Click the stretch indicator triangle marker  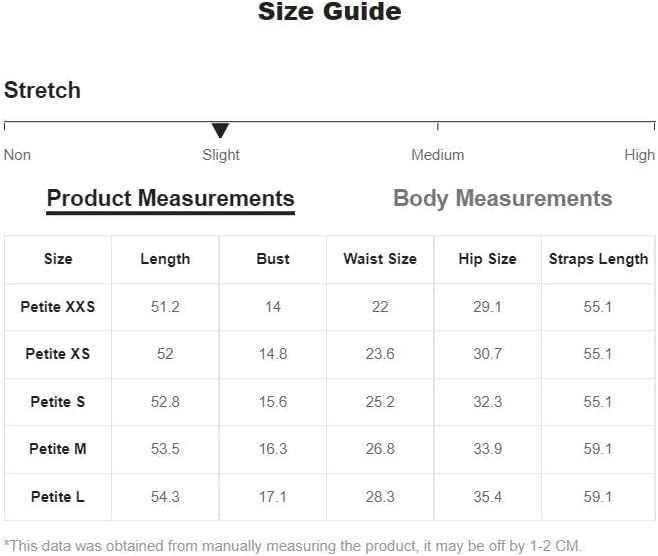pyautogui.click(x=220, y=131)
